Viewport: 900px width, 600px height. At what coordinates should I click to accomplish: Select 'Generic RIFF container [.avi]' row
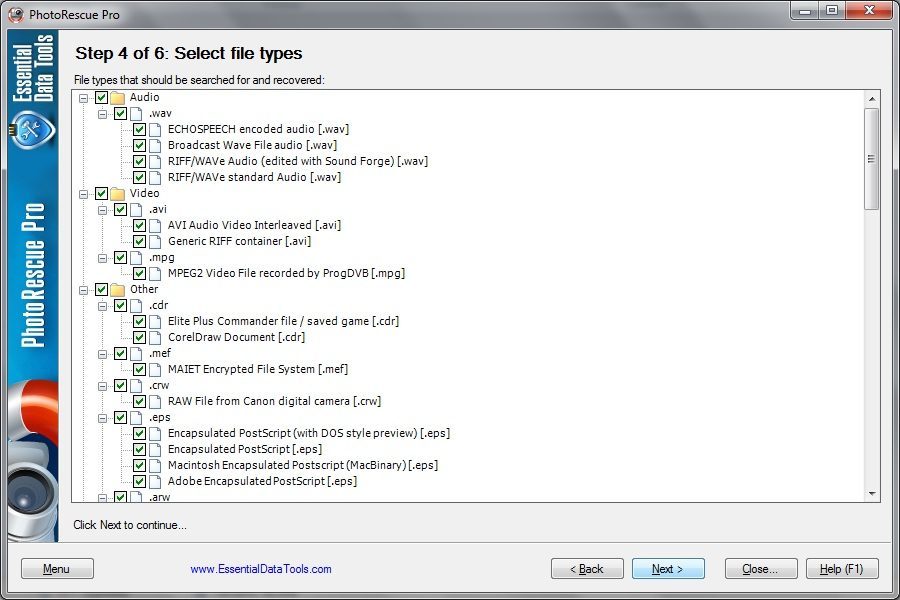click(x=239, y=241)
